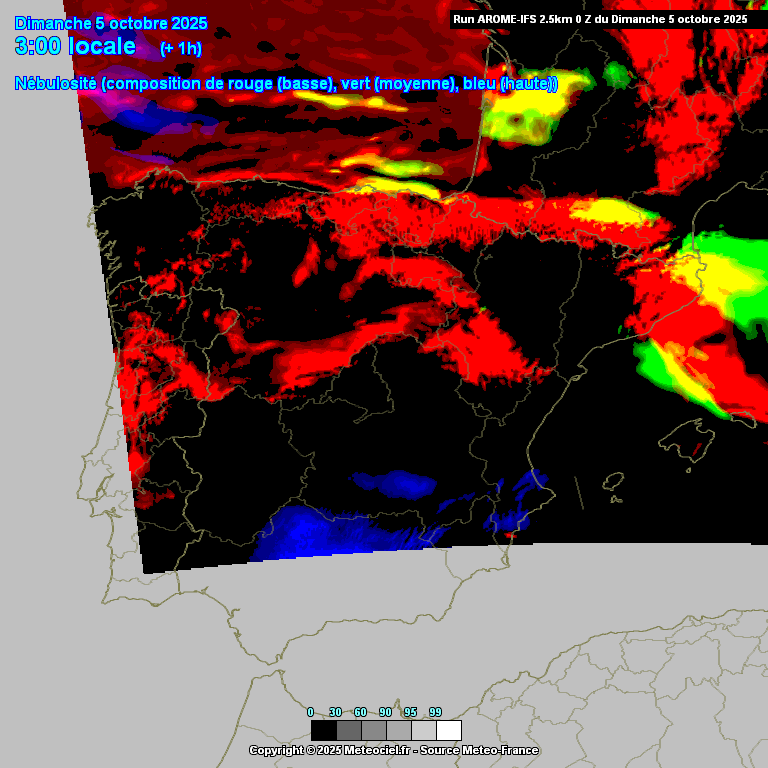Click the light gray 95% legend swatch

coord(423,730)
